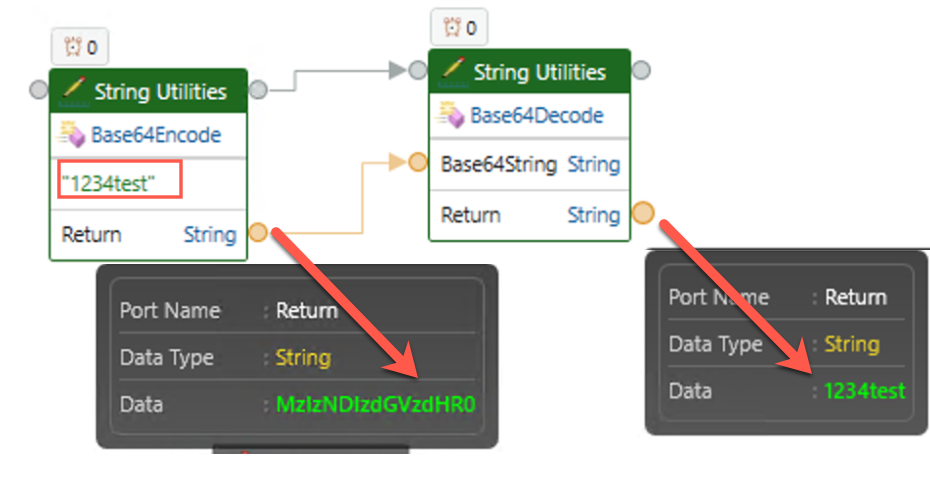Click the Return port name value in right tooltip
Image resolution: width=930 pixels, height=482 pixels.
(x=856, y=297)
